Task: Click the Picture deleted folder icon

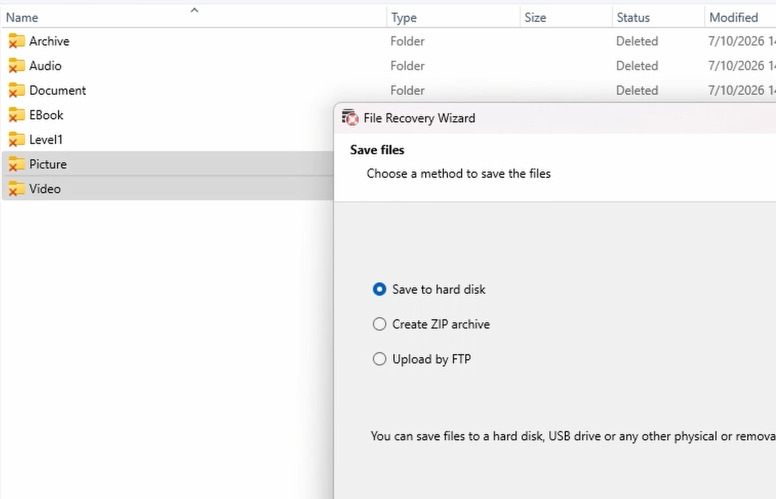Action: coord(16,164)
